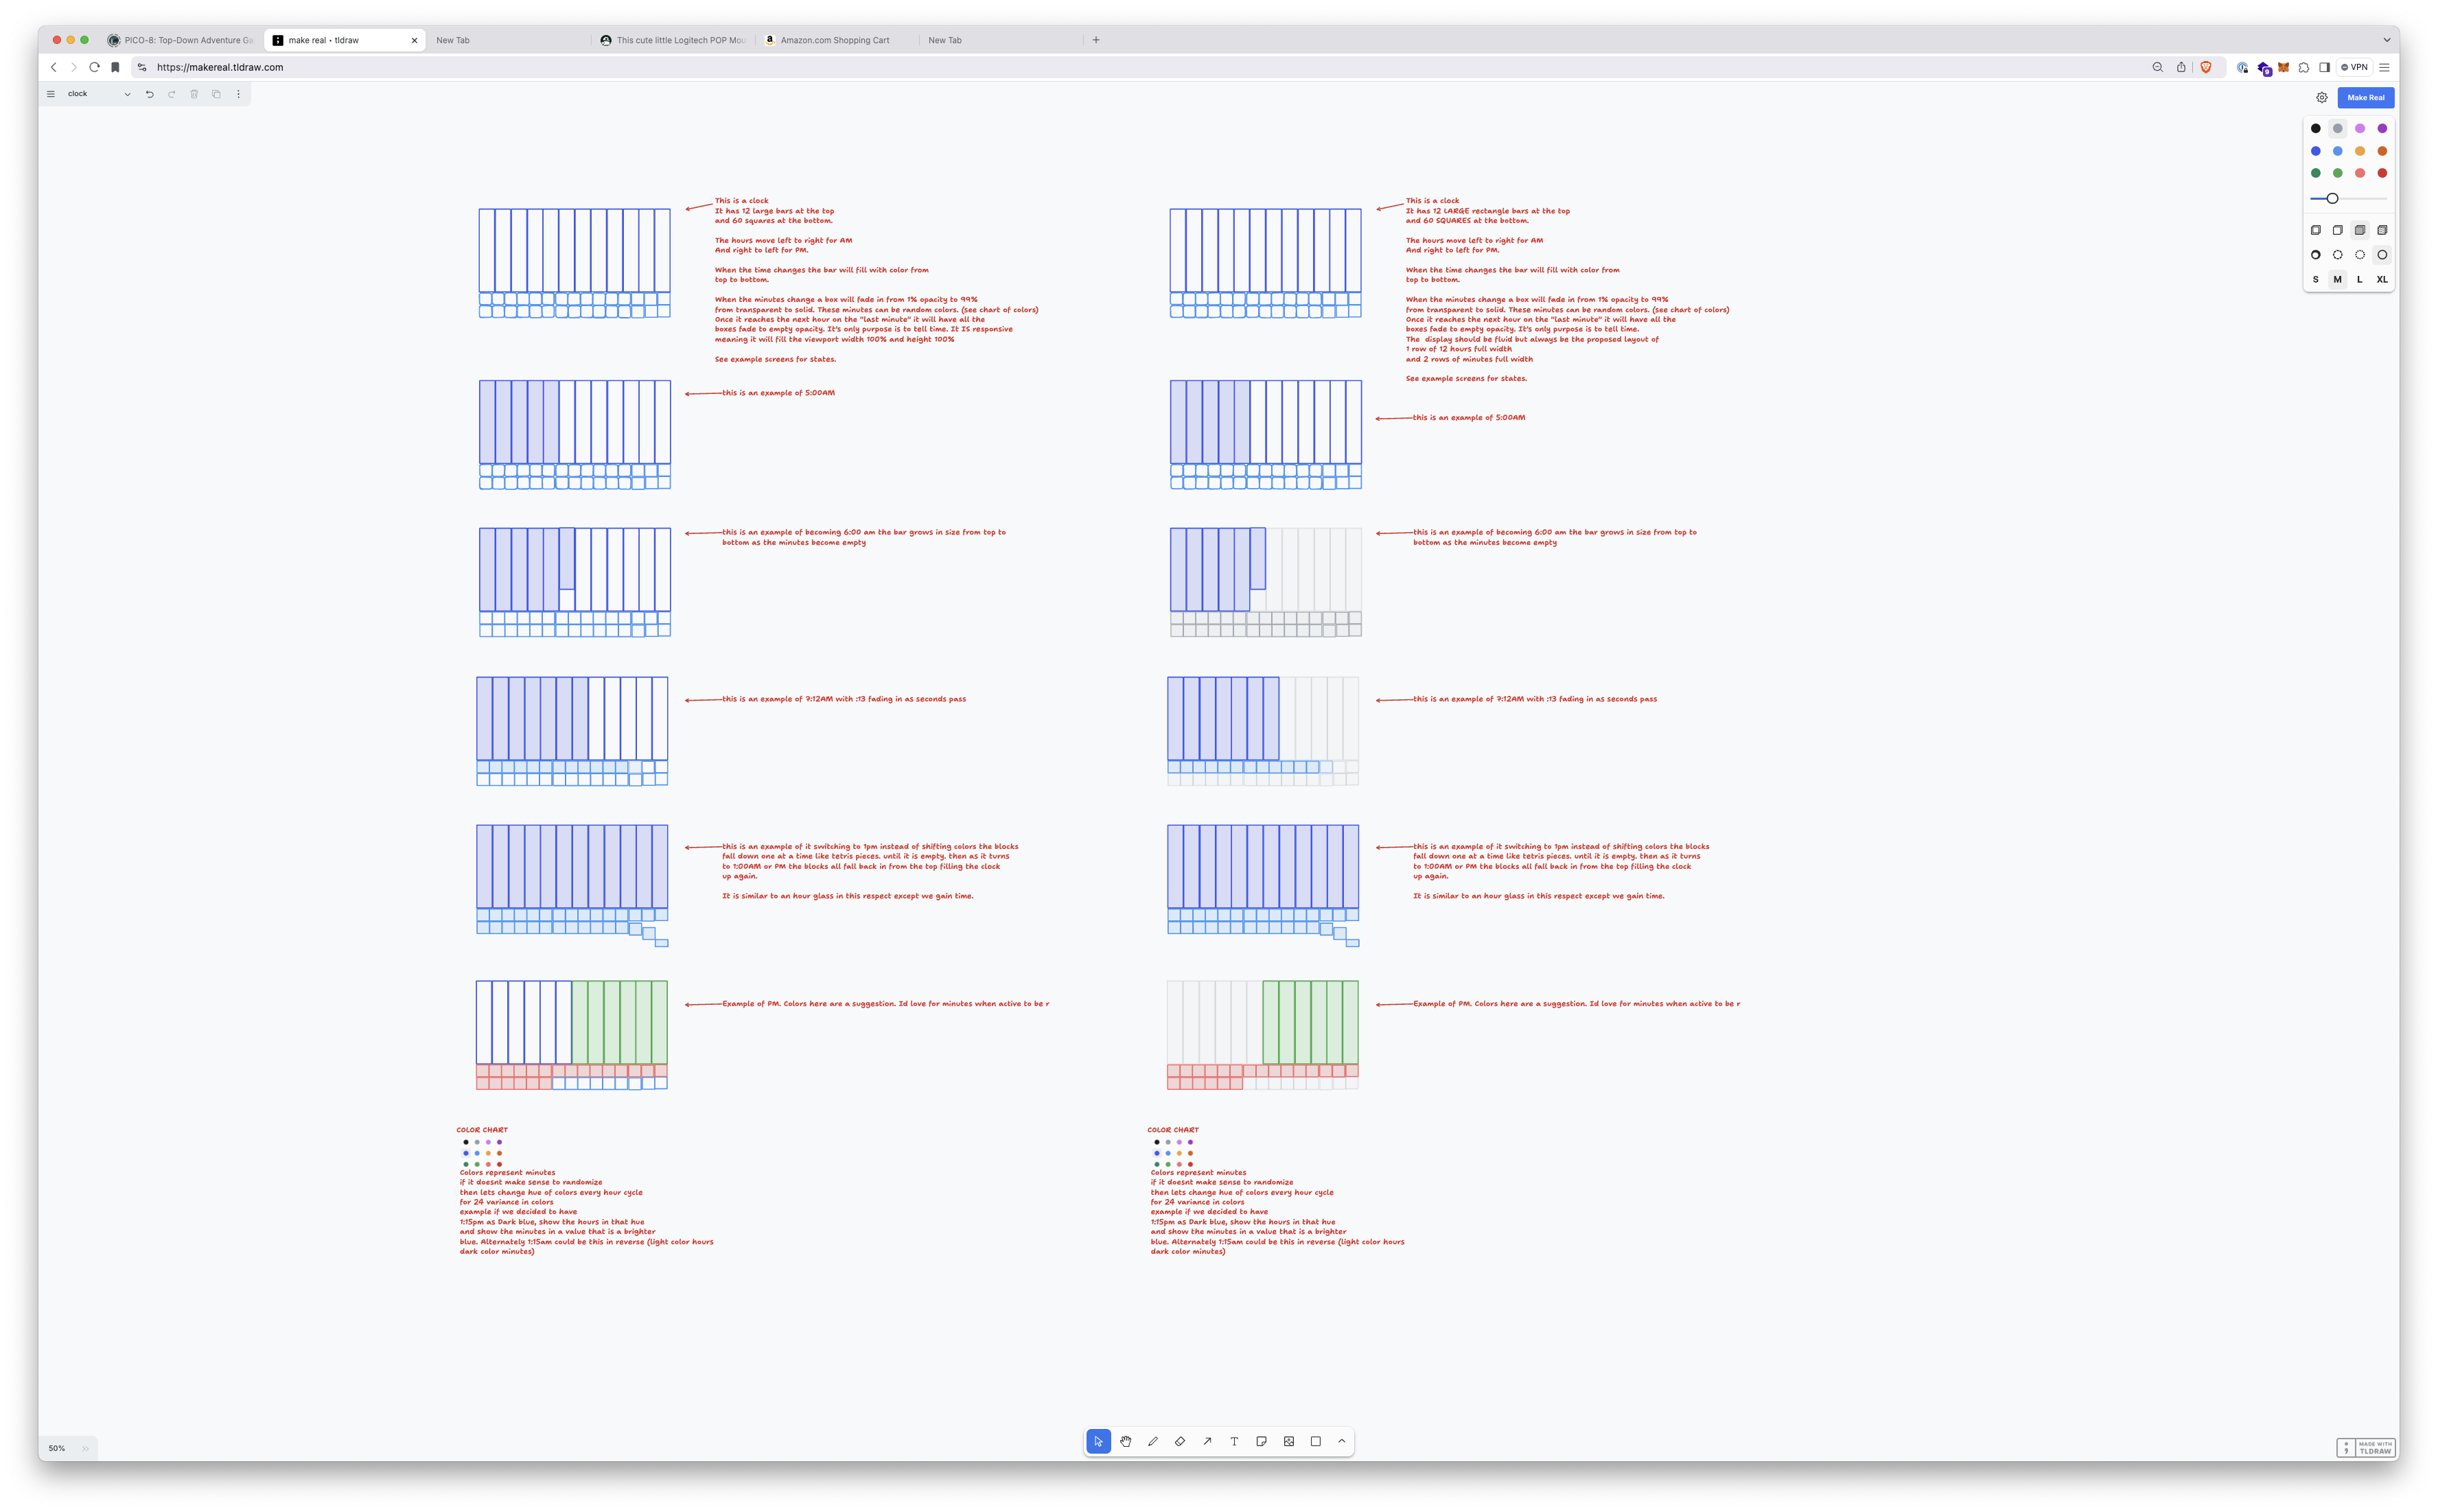Viewport: 2438px width, 1512px height.
Task: Expand more shape tools chevron
Action: 1342,1441
